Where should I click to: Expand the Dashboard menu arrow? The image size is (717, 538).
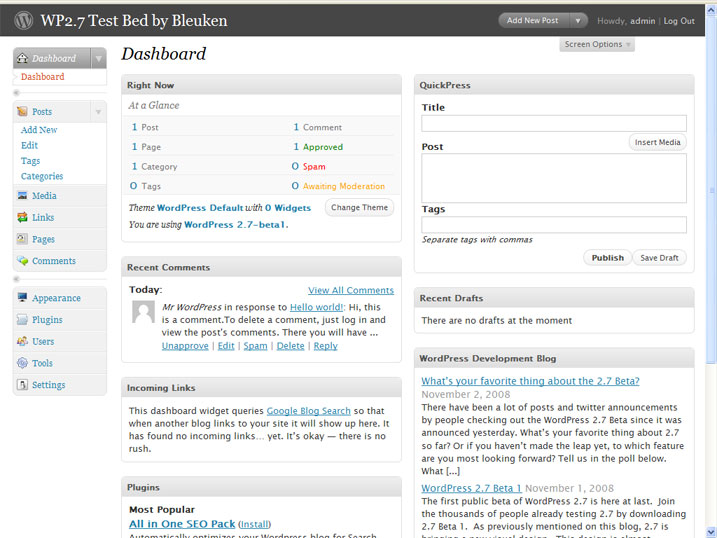[x=98, y=59]
